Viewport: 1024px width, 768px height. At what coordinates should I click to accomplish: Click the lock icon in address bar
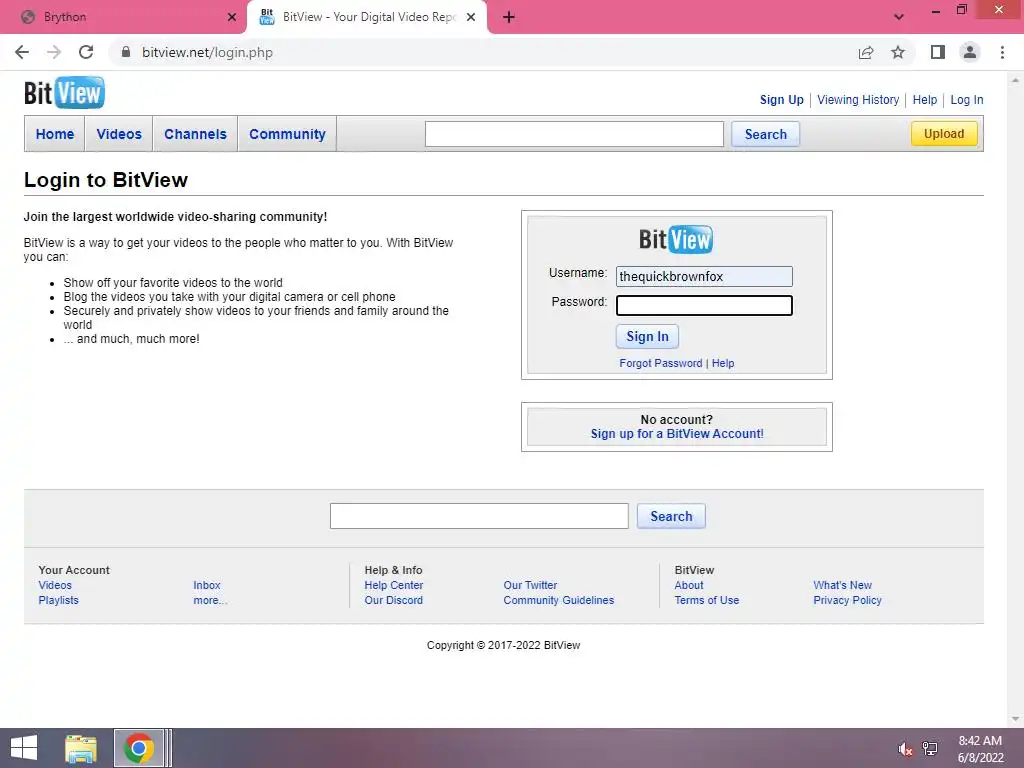(x=126, y=52)
